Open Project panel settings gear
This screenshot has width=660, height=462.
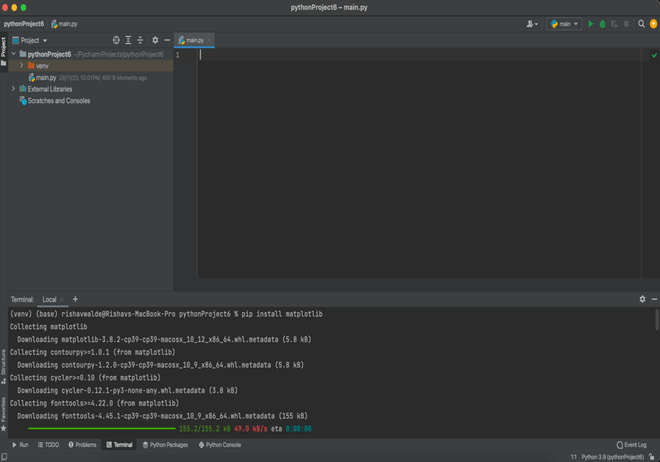pos(155,41)
